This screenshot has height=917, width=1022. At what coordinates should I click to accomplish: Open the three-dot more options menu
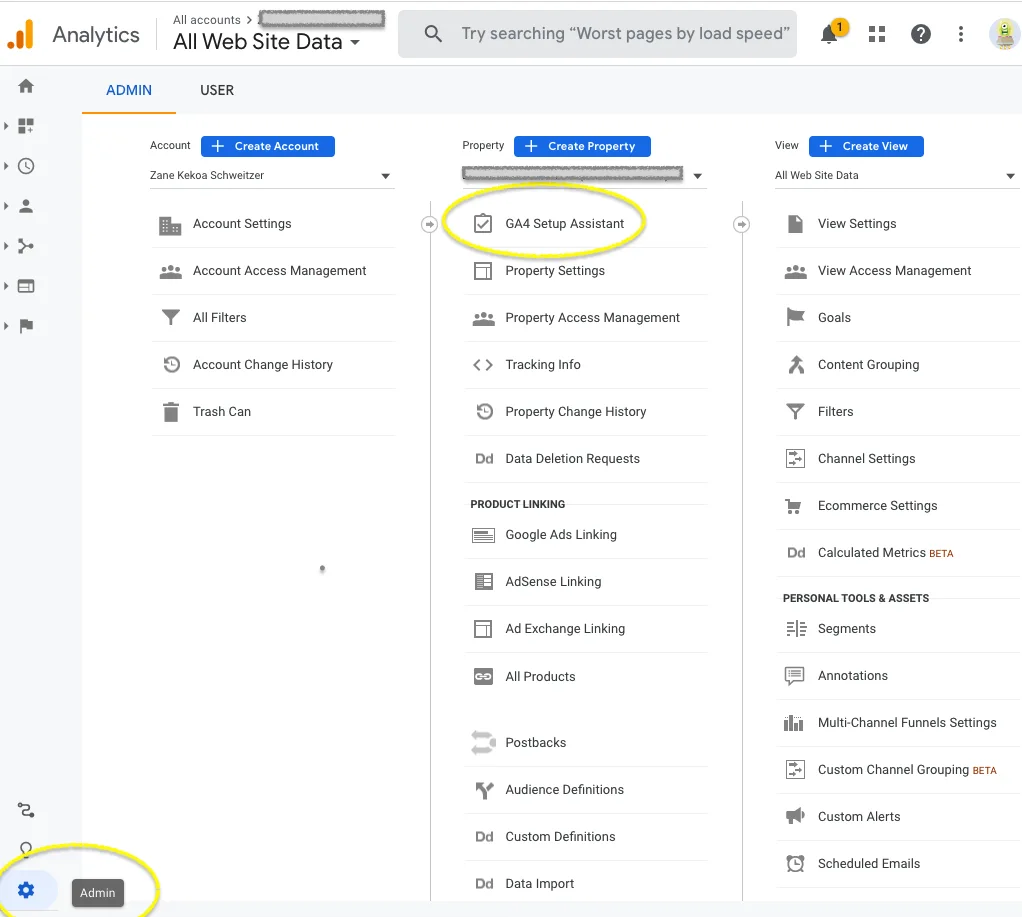tap(961, 34)
